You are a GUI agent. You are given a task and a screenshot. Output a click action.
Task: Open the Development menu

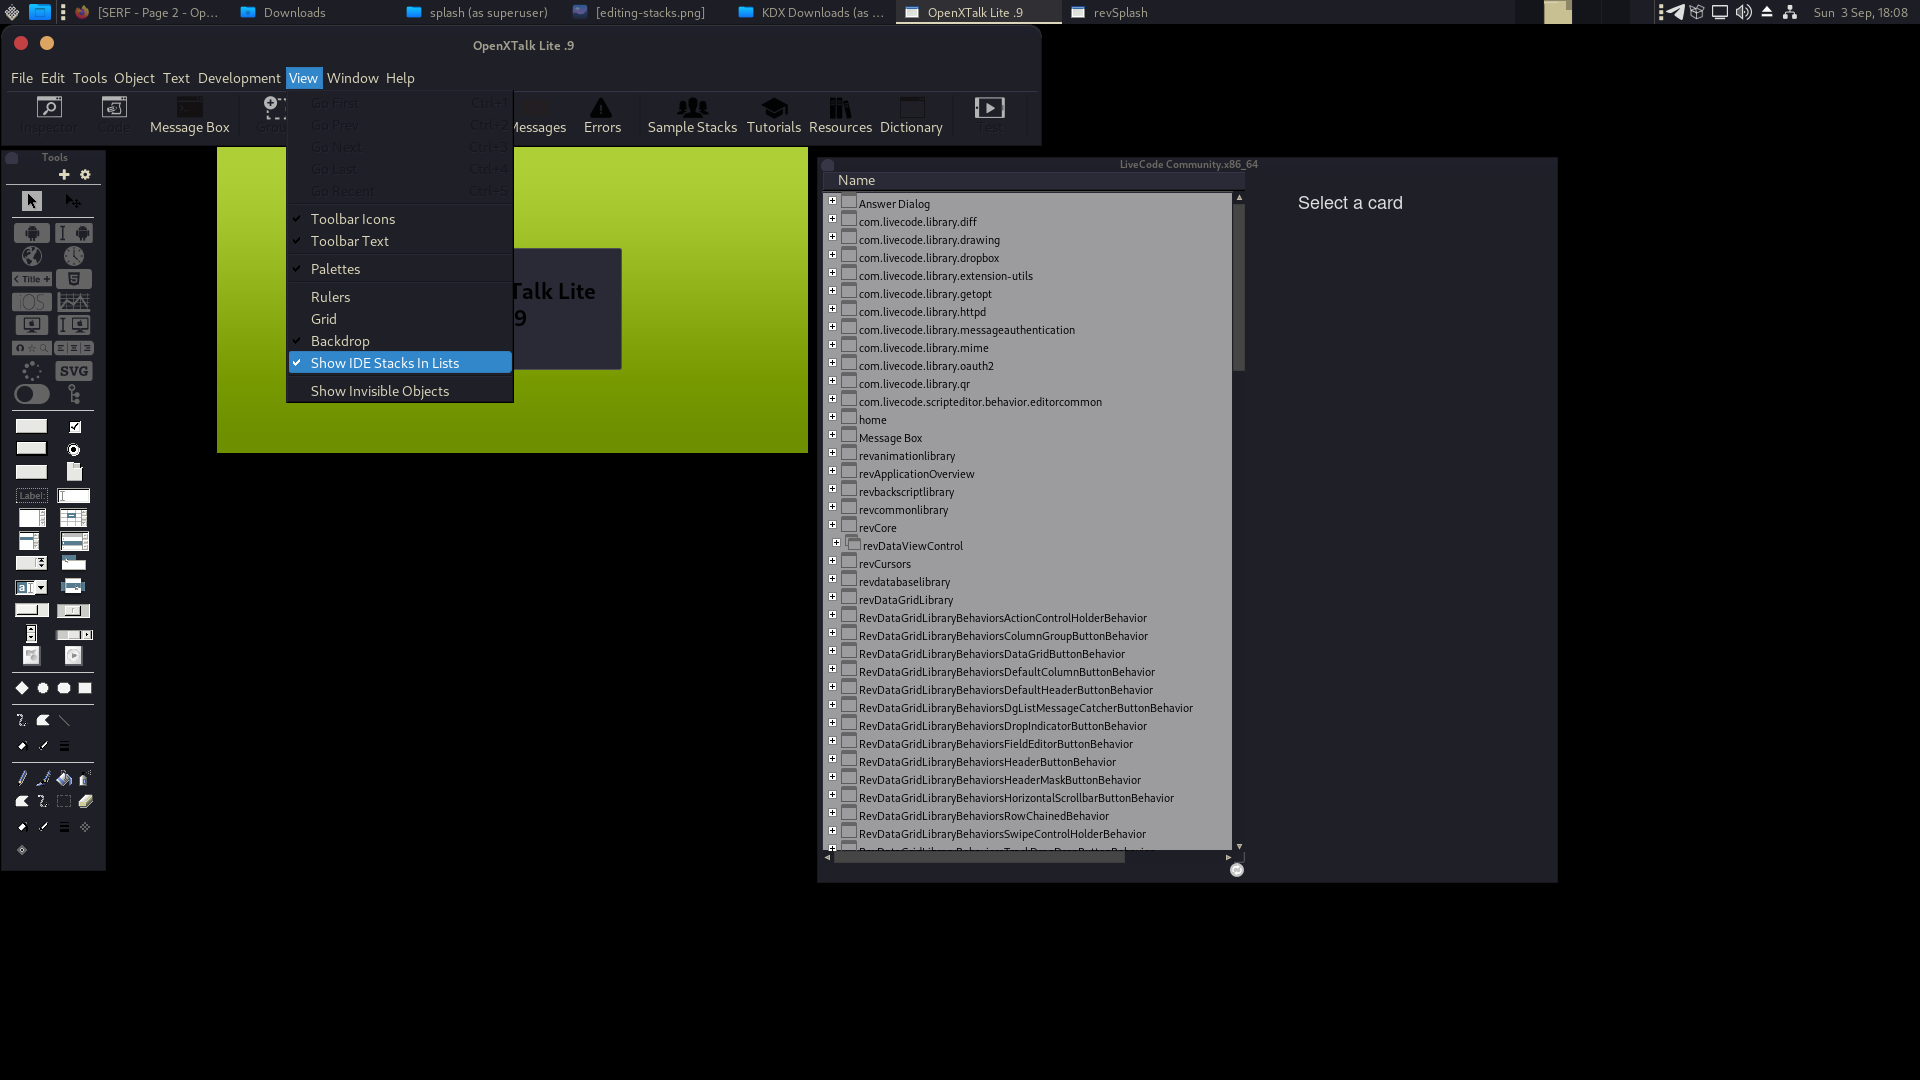(x=239, y=78)
